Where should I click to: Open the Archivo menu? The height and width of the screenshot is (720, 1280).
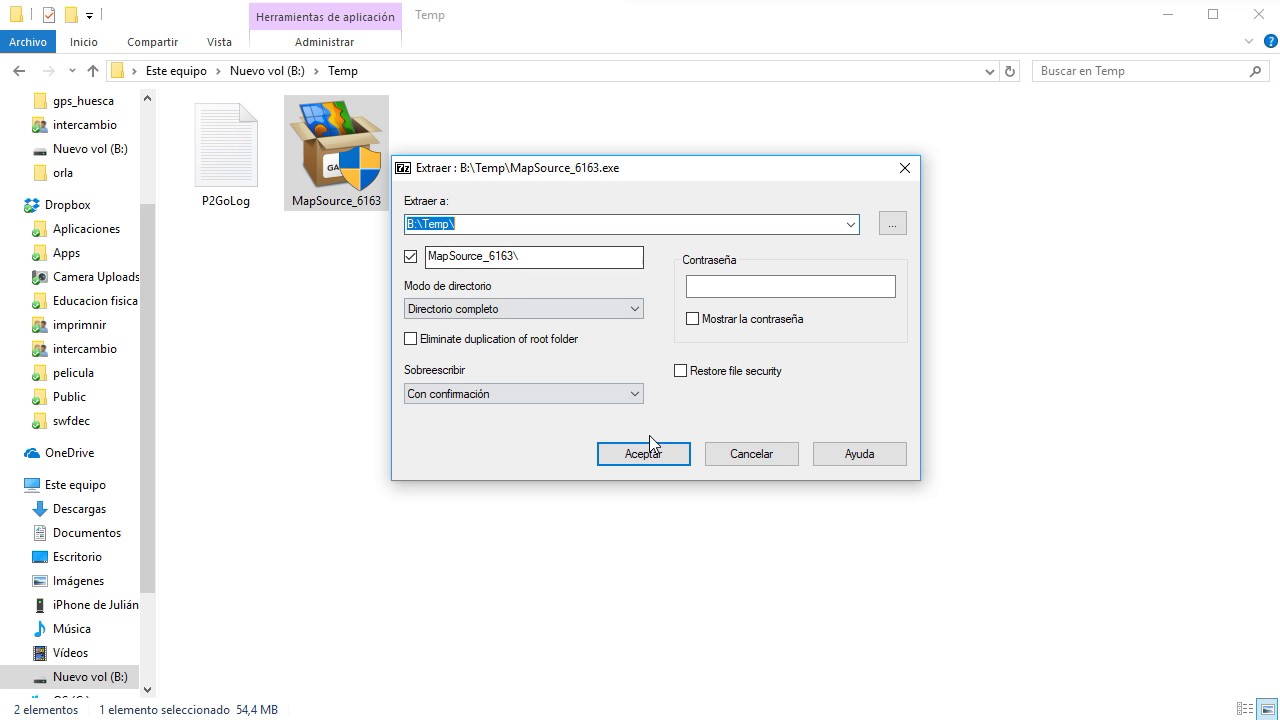(x=28, y=42)
